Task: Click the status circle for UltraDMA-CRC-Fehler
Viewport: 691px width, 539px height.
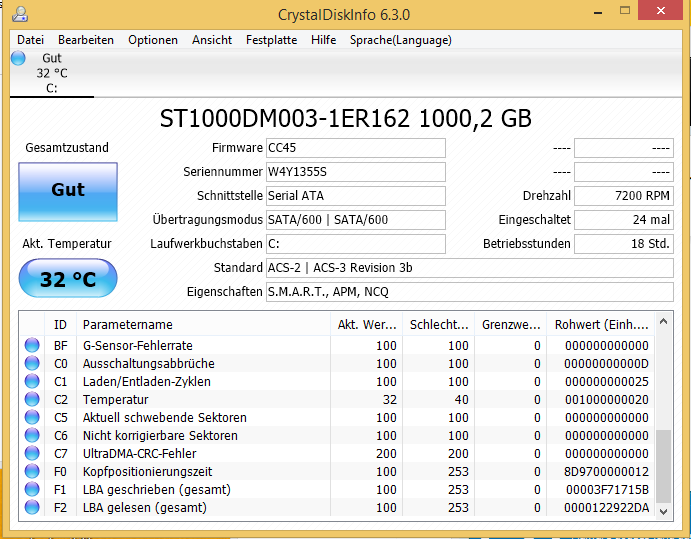Action: point(32,453)
